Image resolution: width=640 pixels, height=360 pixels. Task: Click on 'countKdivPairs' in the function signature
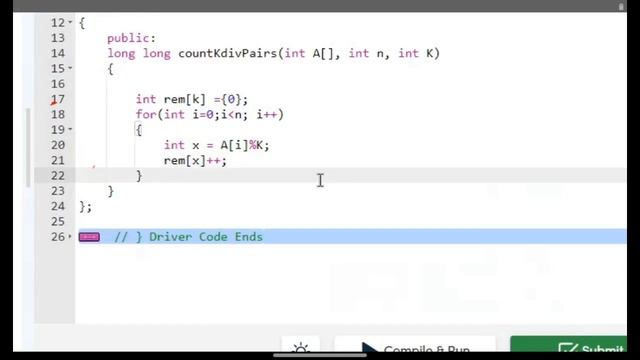click(x=228, y=53)
